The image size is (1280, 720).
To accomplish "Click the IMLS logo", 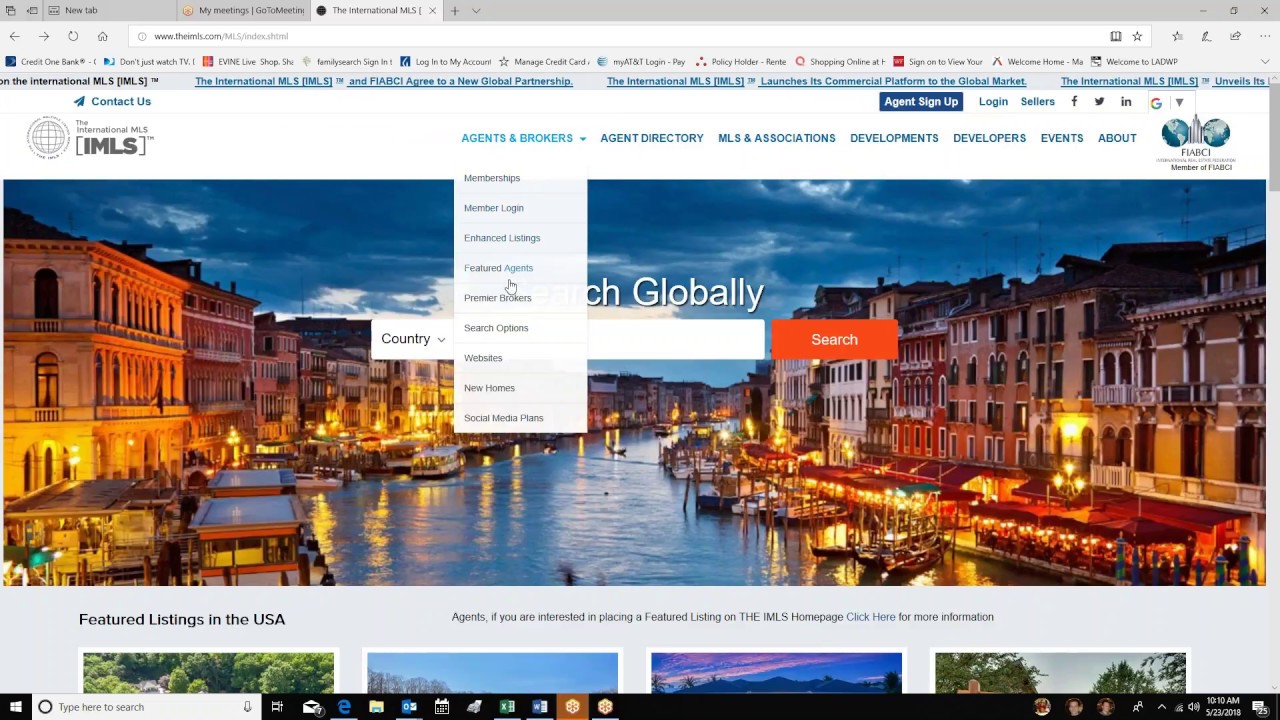I will click(x=90, y=138).
